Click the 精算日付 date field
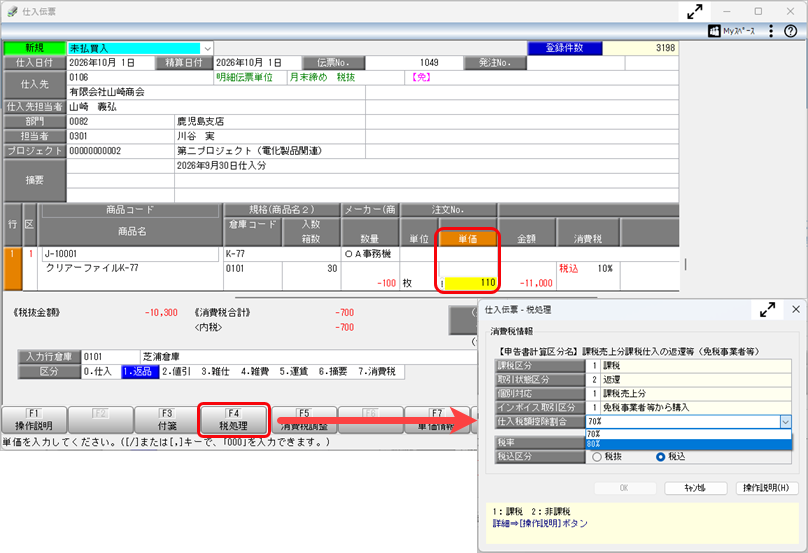808x553 pixels. (x=257, y=63)
